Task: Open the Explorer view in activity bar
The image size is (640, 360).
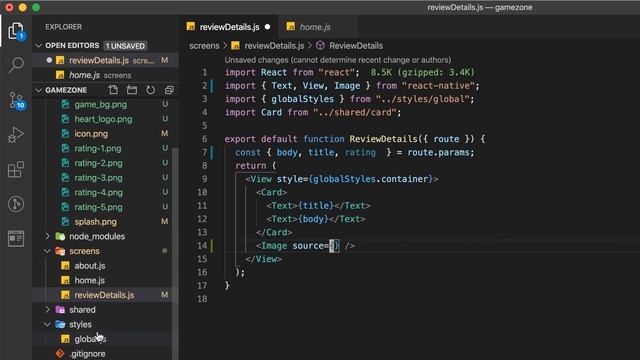Action: [16, 31]
